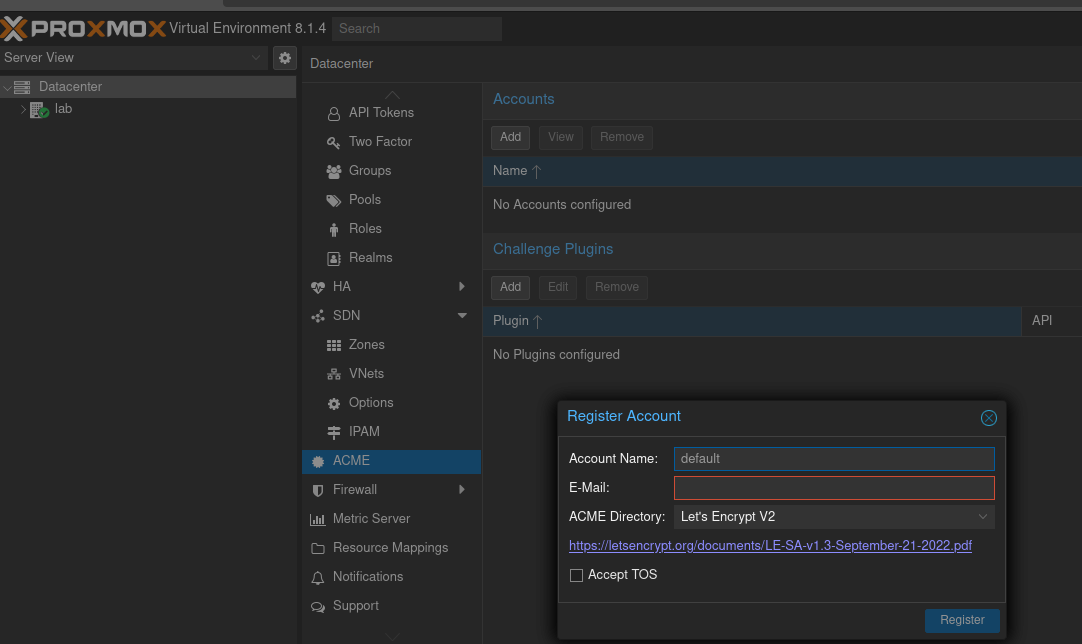Image resolution: width=1082 pixels, height=644 pixels.
Task: Click the SDN network icon
Action: [318, 316]
